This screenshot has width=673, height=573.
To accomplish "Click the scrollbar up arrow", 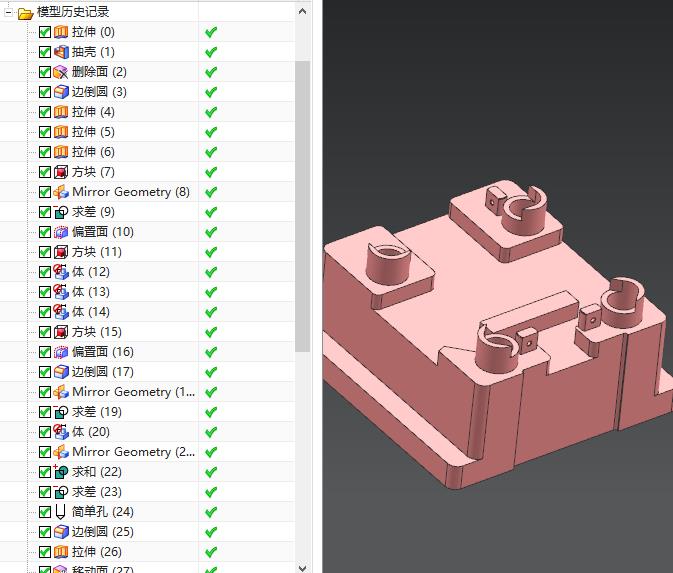I will [x=302, y=11].
